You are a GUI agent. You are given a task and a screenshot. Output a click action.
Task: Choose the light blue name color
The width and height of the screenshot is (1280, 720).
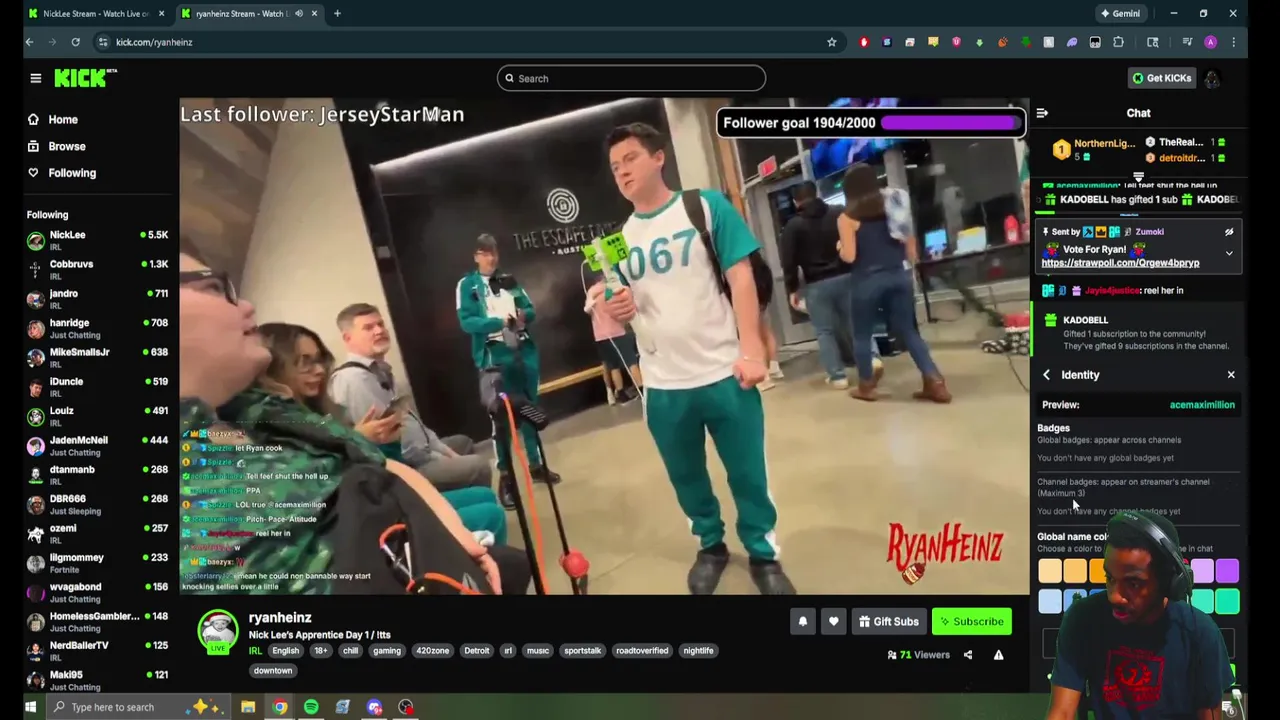1049,601
